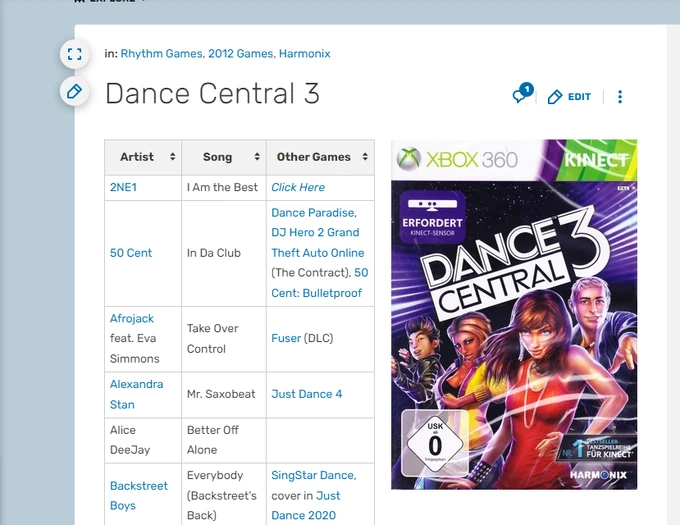This screenshot has height=525, width=680.
Task: Open Backstreet Boys artist link
Action: coord(139,496)
